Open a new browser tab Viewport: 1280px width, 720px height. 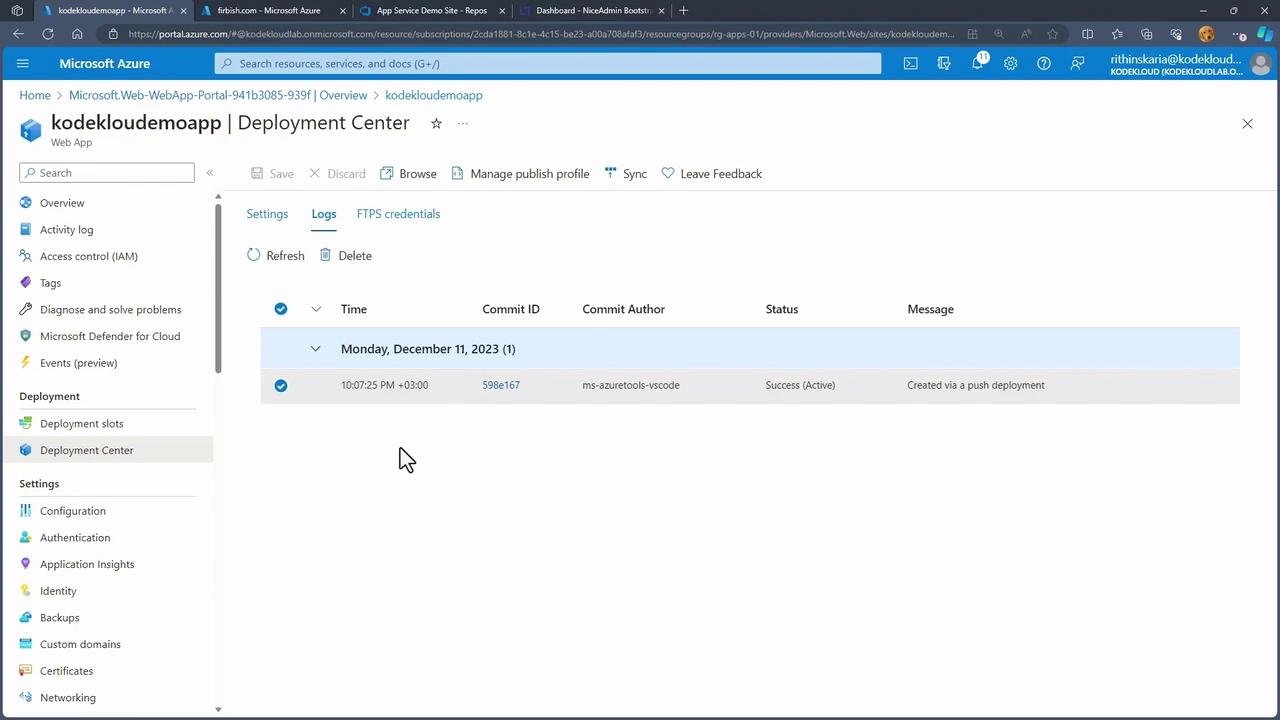point(683,10)
